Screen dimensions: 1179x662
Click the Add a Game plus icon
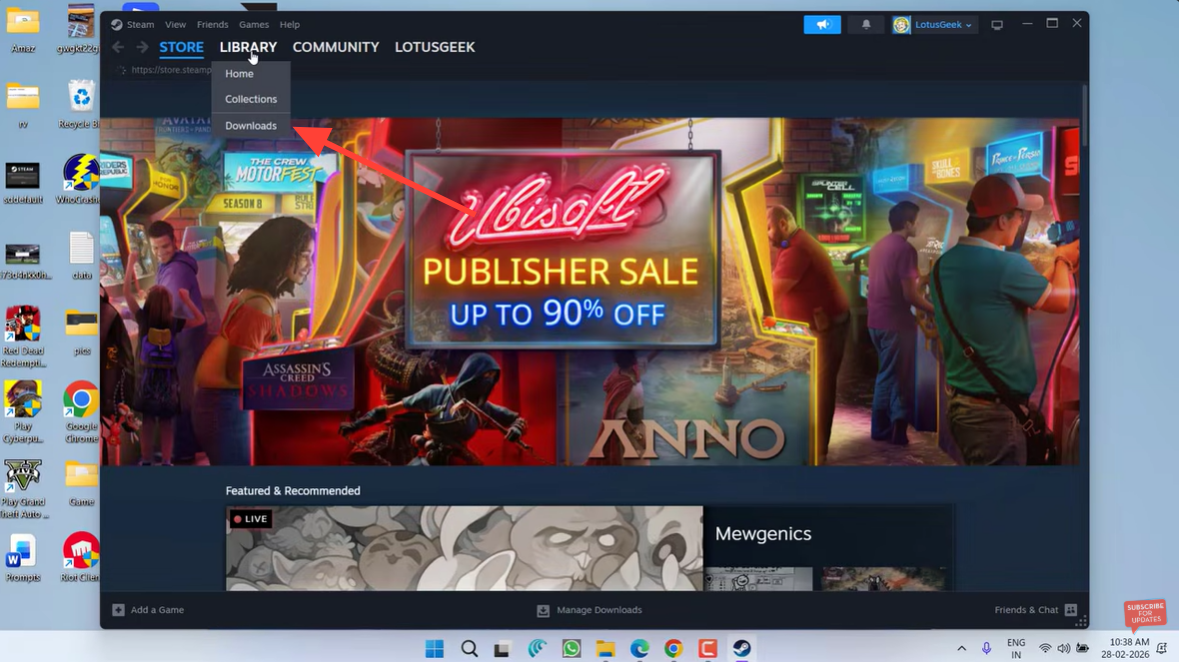[x=118, y=610]
